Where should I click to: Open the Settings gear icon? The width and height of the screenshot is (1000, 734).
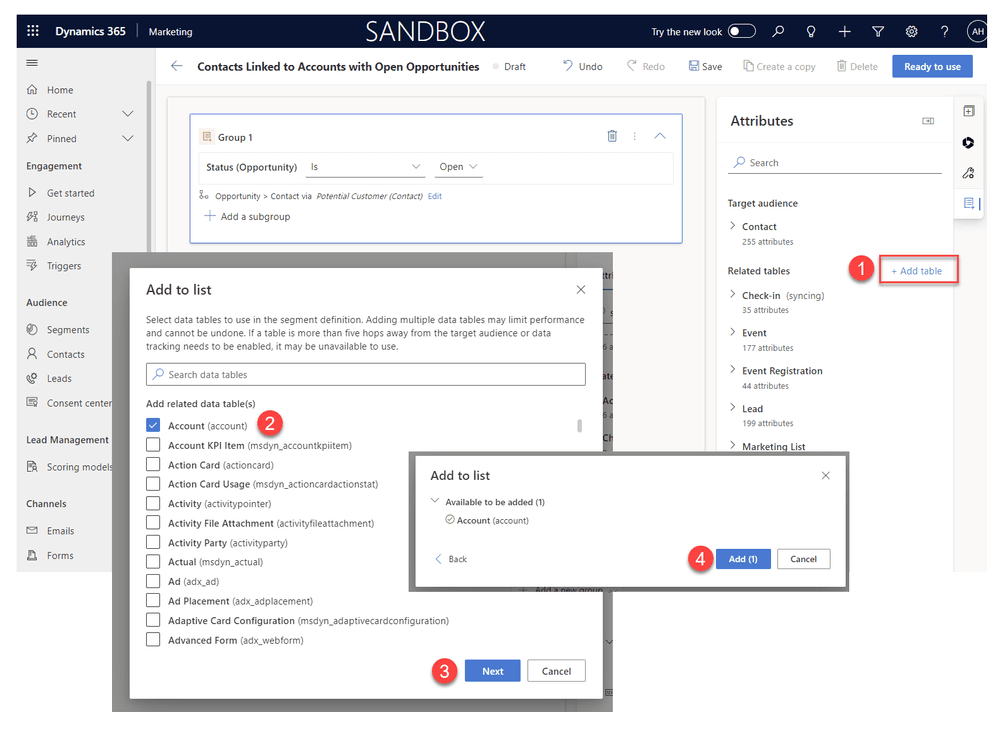click(911, 31)
